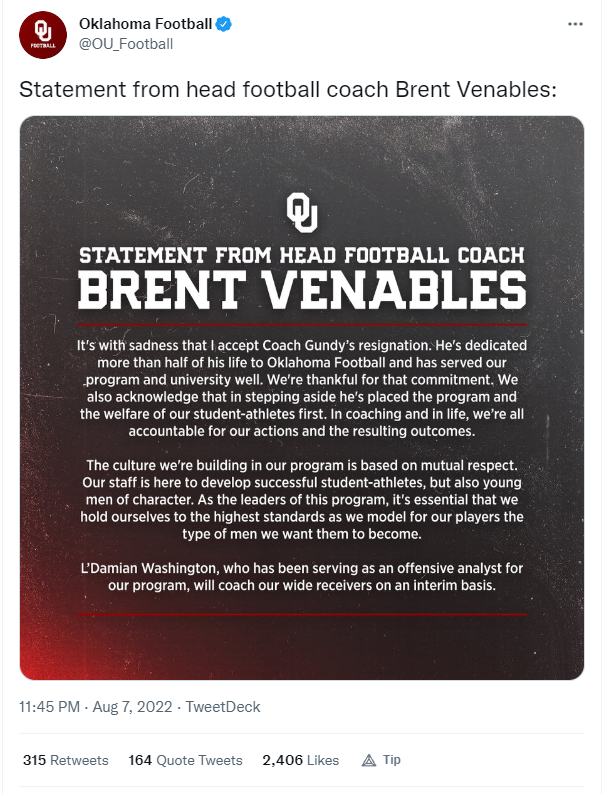Click the @OU_Football handle
The height and width of the screenshot is (794, 606).
point(126,44)
